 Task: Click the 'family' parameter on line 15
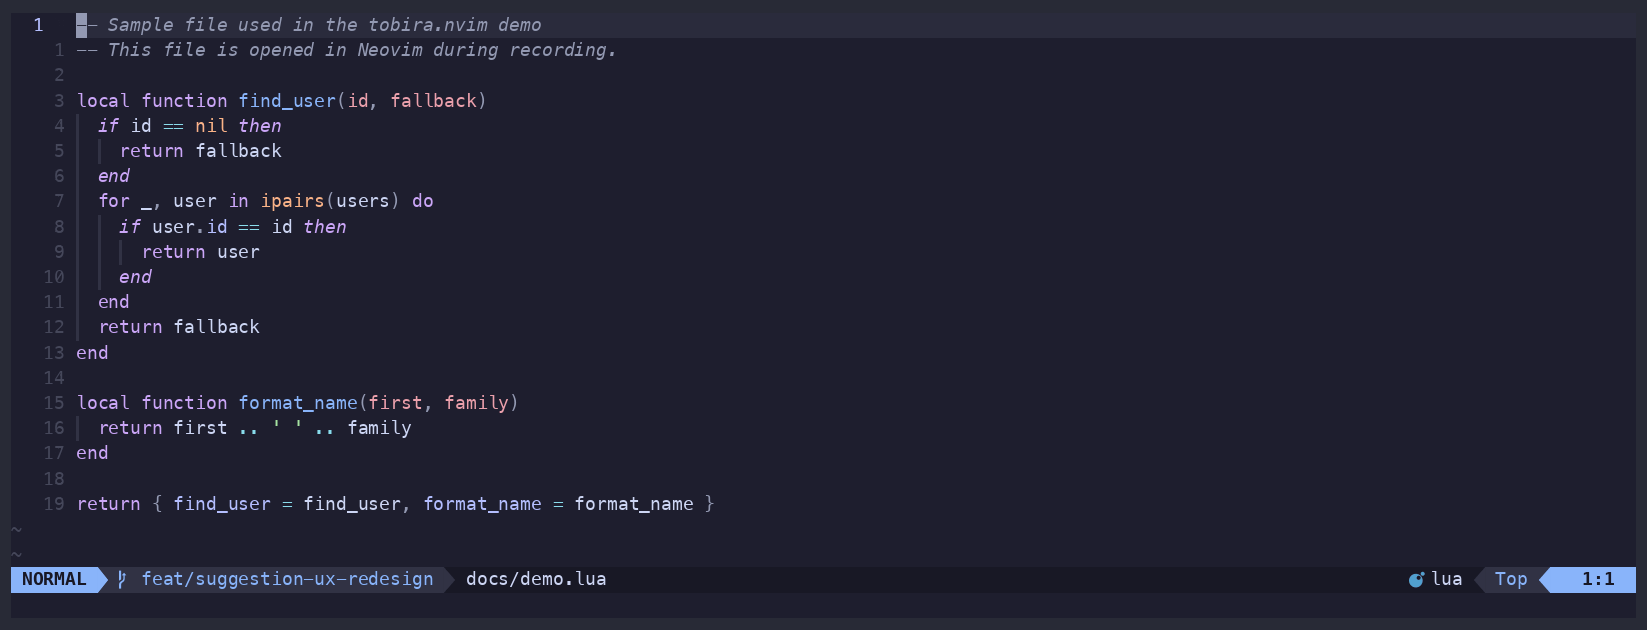coord(477,403)
